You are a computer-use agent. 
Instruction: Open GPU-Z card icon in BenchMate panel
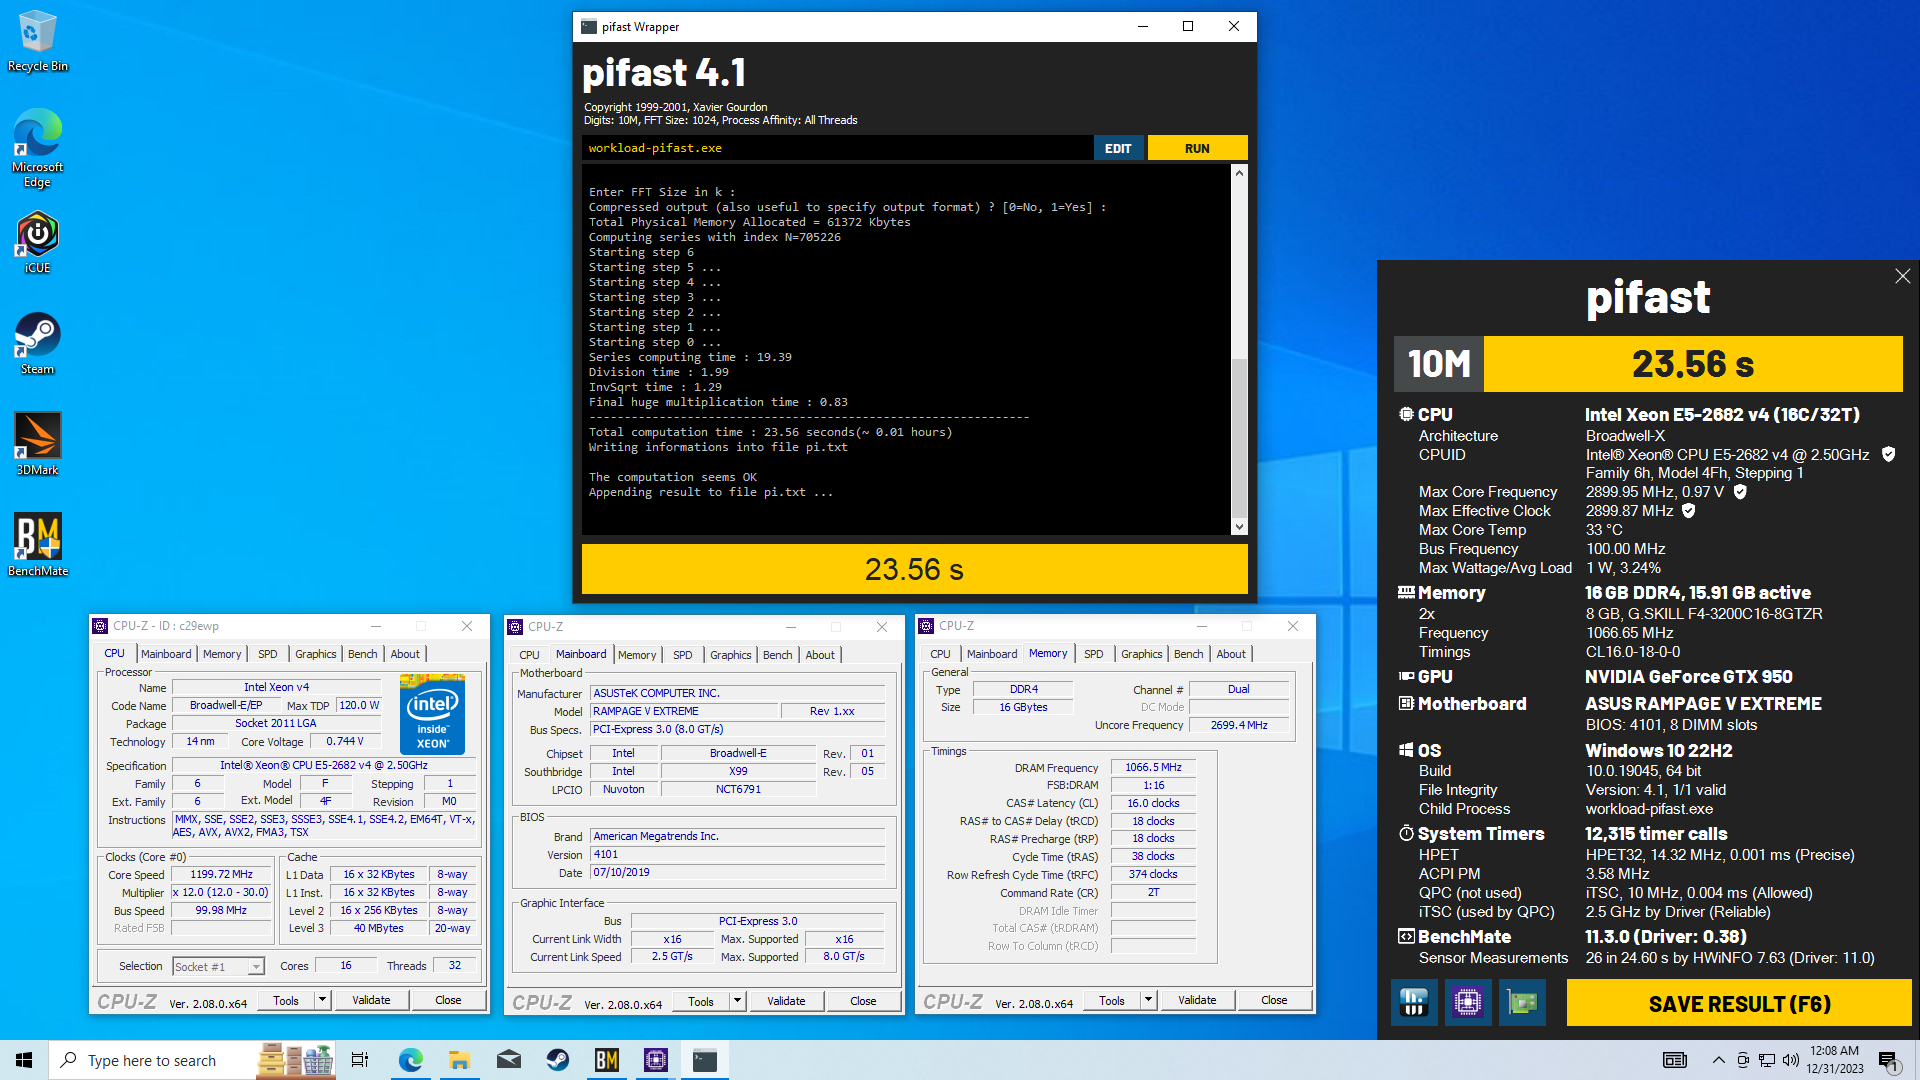1522,1002
